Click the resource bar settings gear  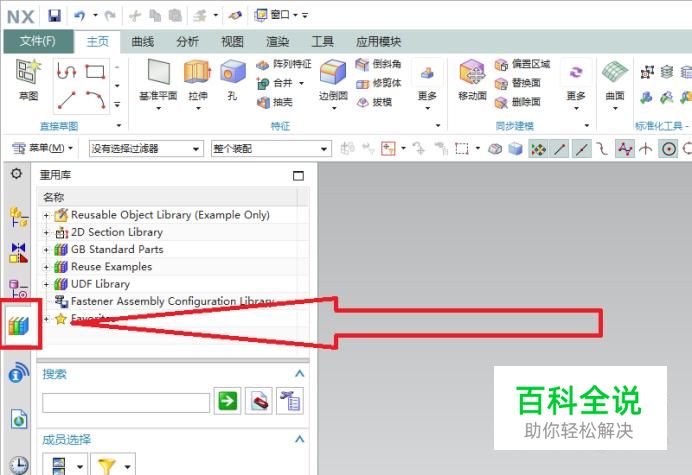16,174
